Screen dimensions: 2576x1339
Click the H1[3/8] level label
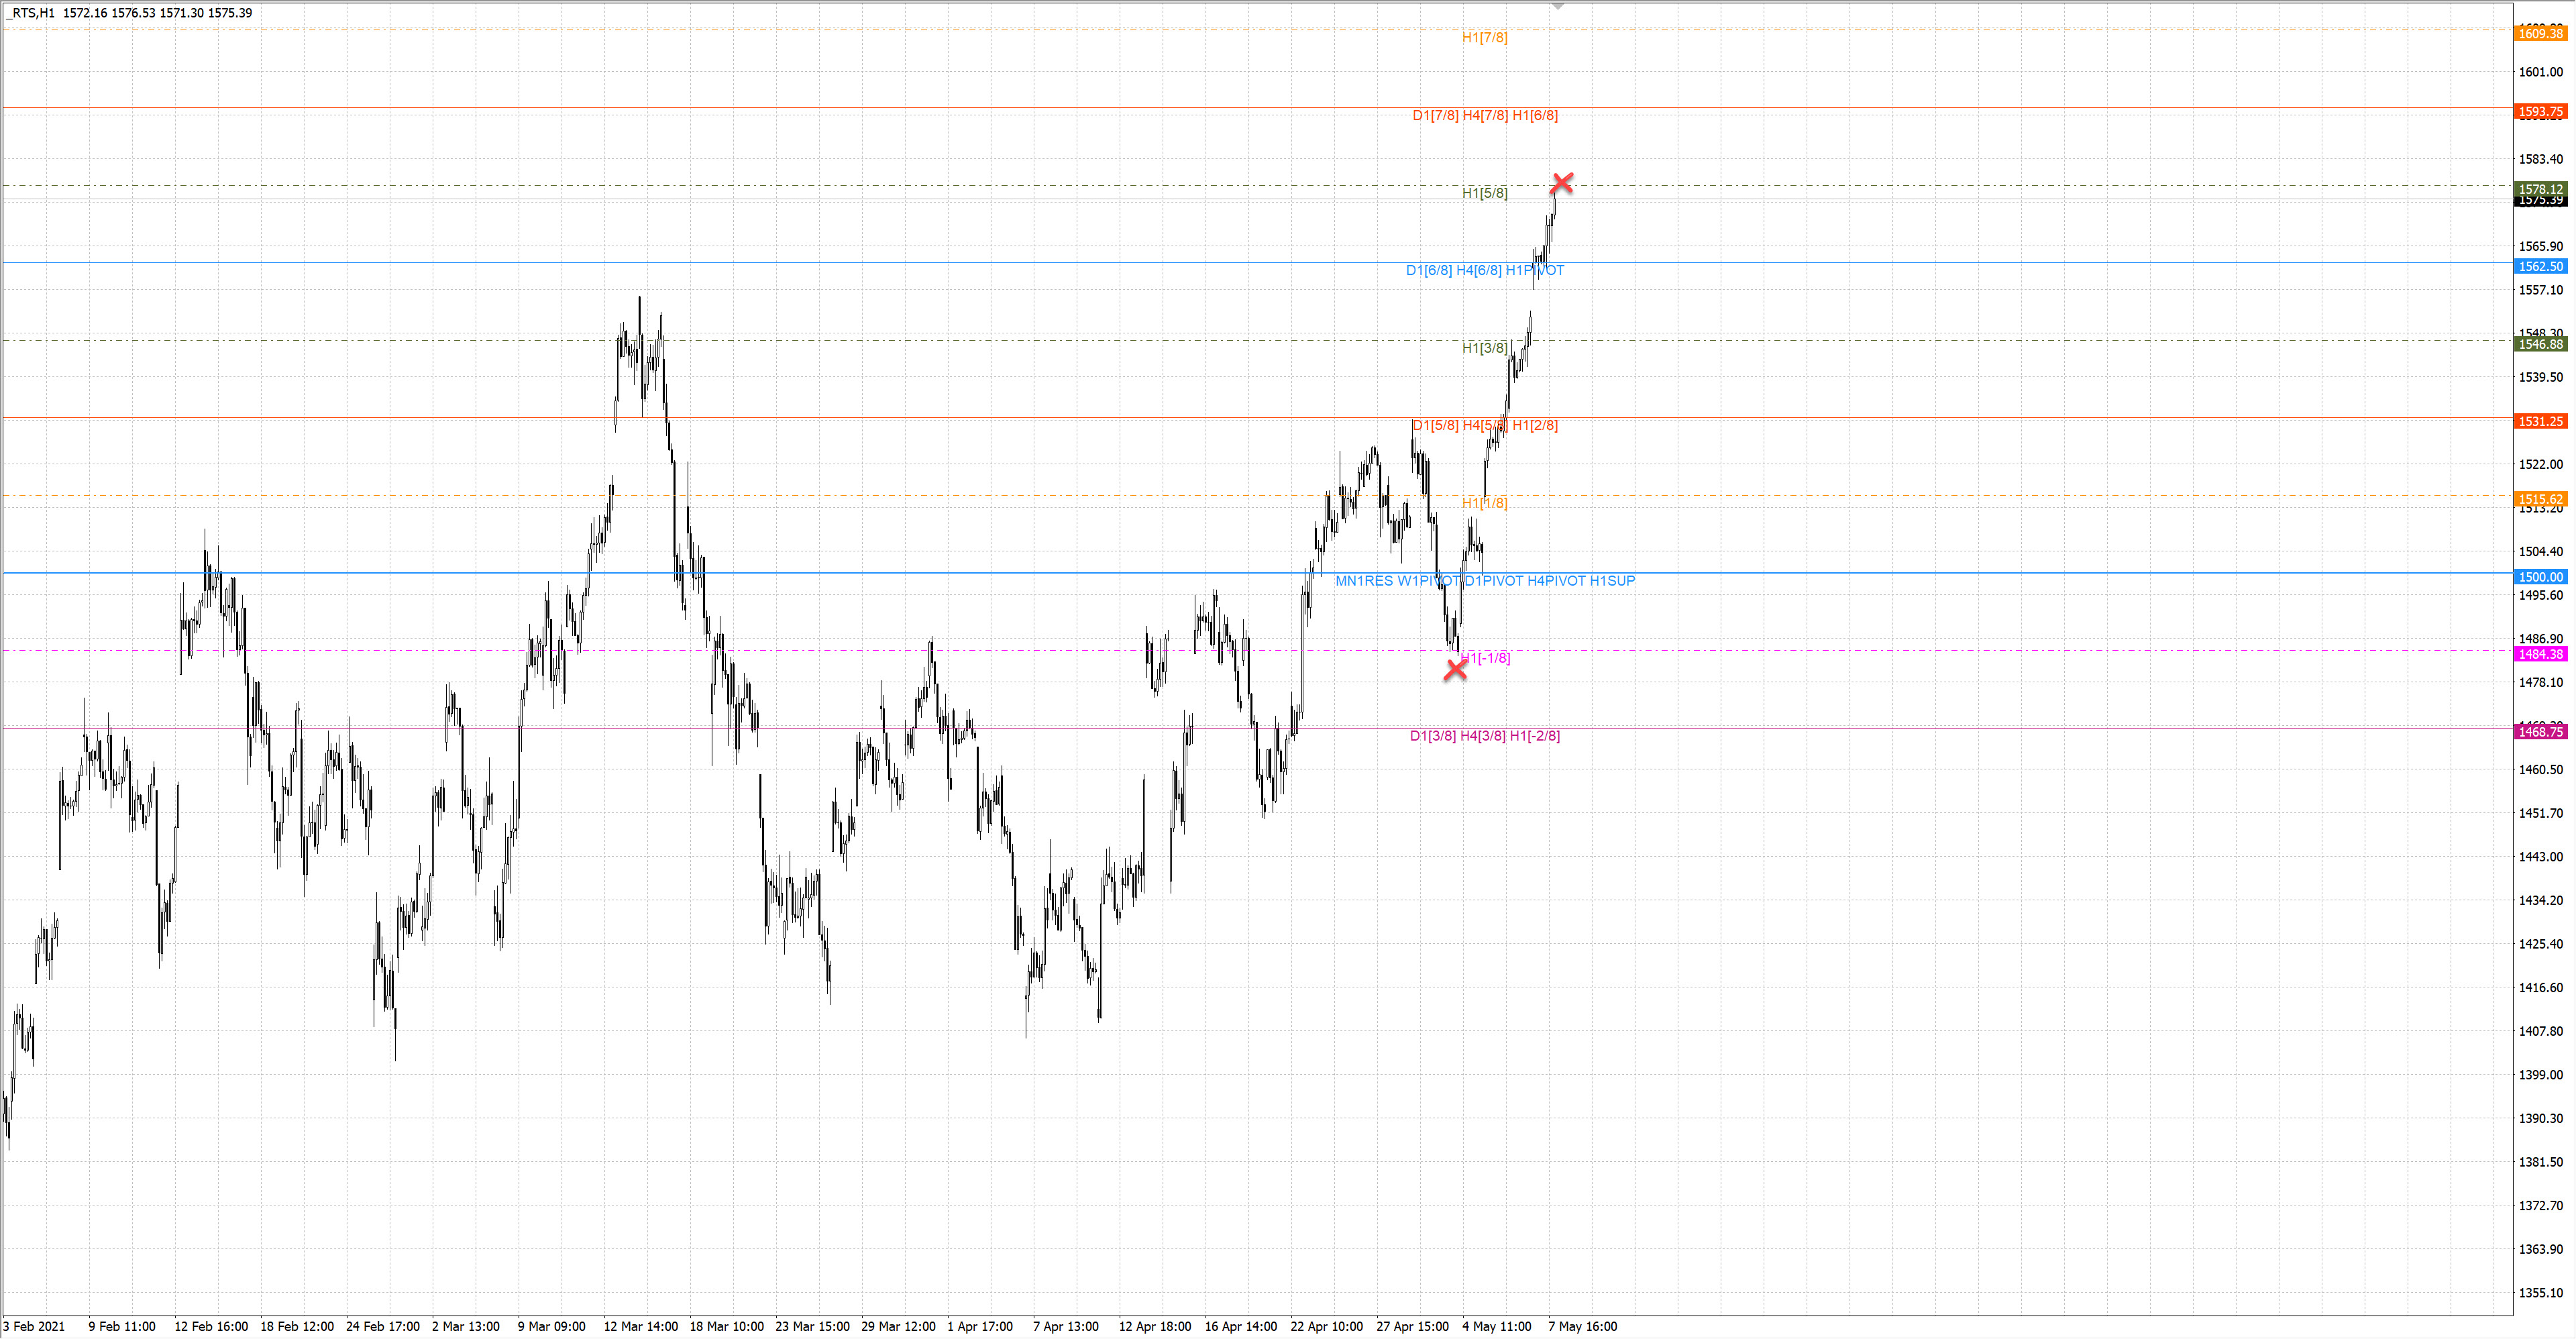[x=1484, y=348]
